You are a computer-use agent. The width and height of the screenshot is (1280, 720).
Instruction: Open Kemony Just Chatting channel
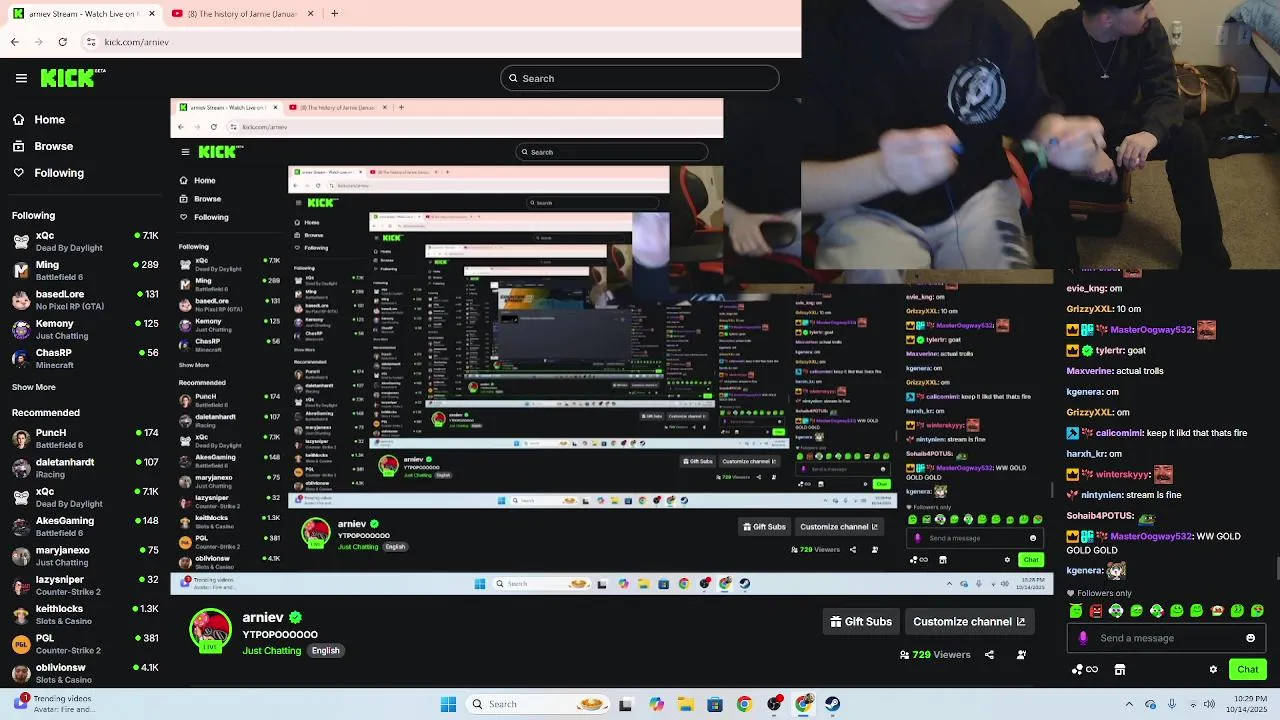tap(85, 329)
